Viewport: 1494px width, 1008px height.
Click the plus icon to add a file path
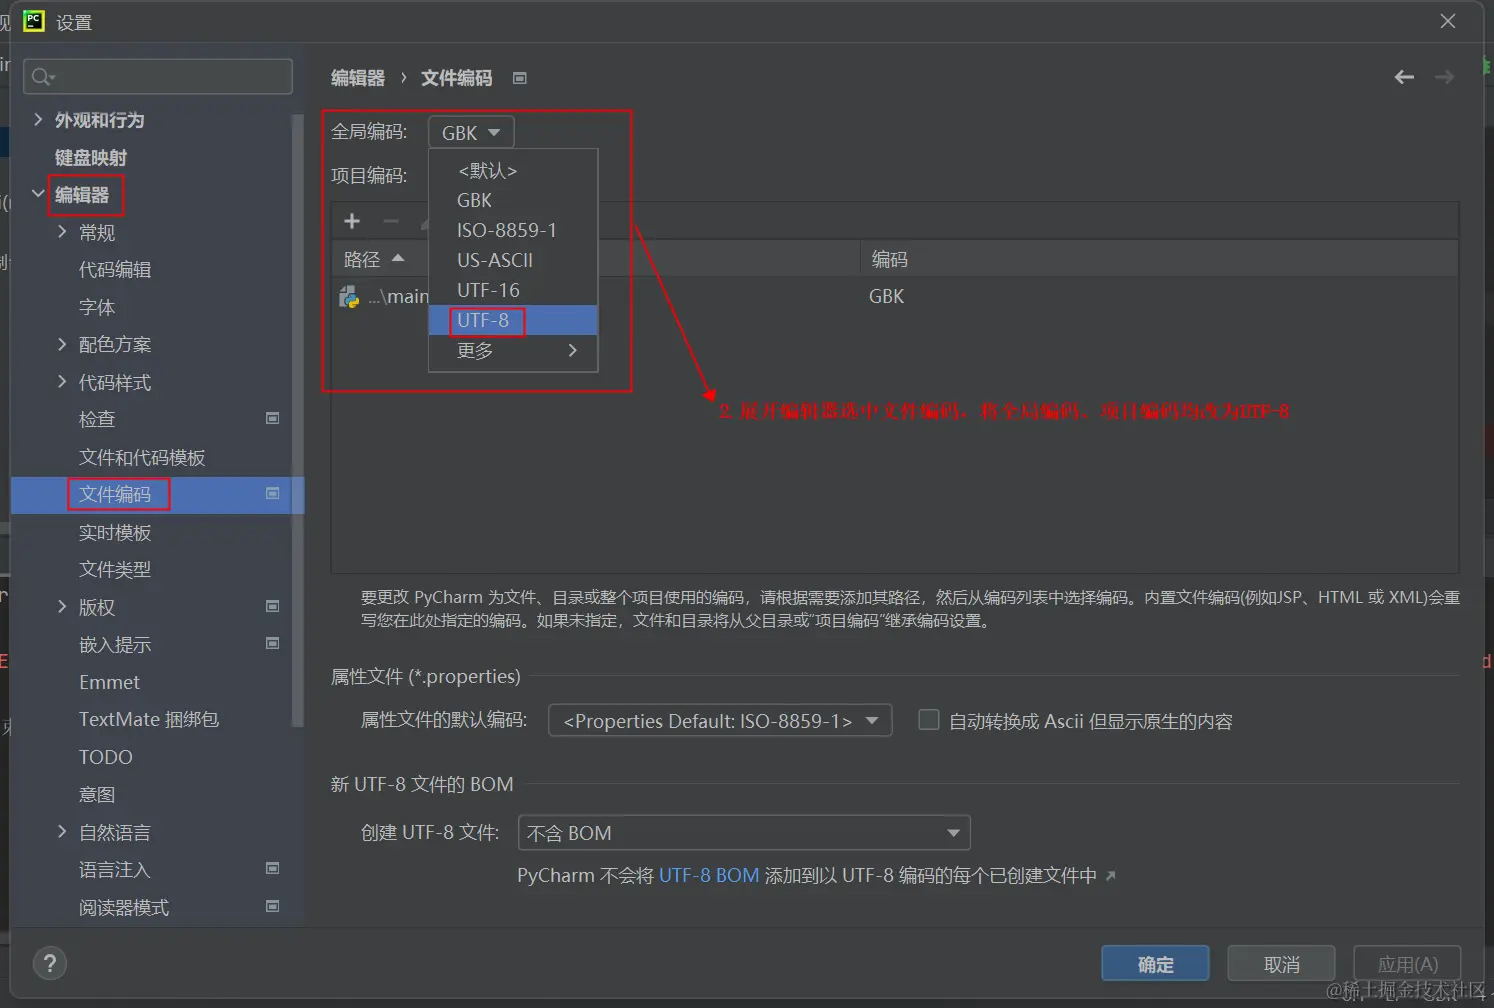(x=352, y=221)
